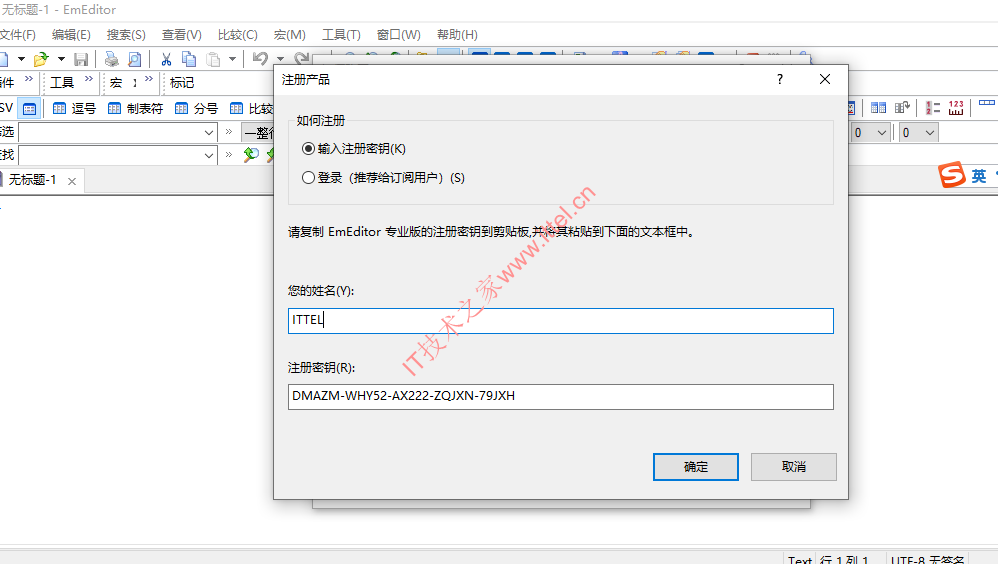Undo last action with the arrow icon
Screen dimensions: 998x564
click(x=260, y=59)
